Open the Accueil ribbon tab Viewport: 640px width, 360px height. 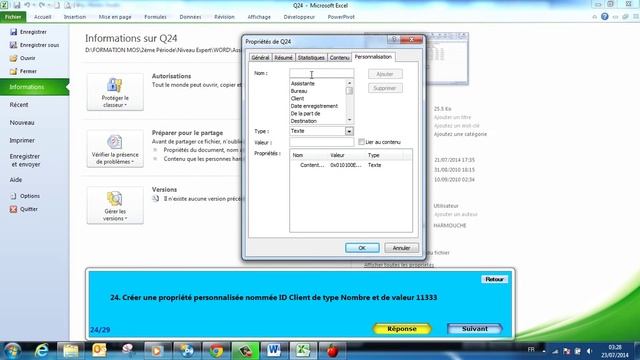pyautogui.click(x=42, y=17)
